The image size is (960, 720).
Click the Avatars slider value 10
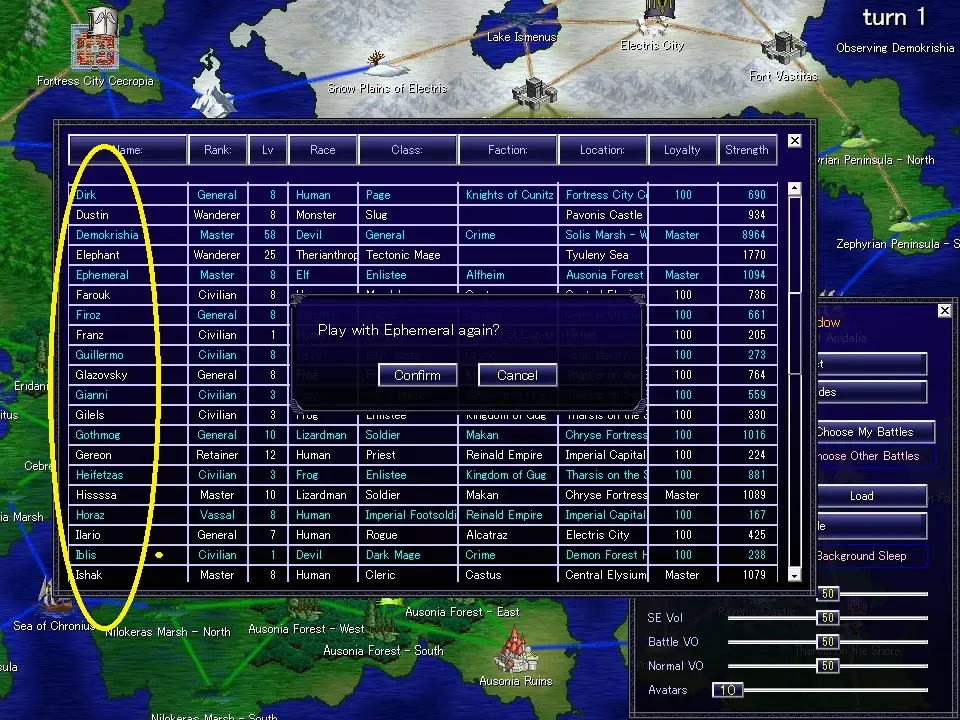click(727, 690)
